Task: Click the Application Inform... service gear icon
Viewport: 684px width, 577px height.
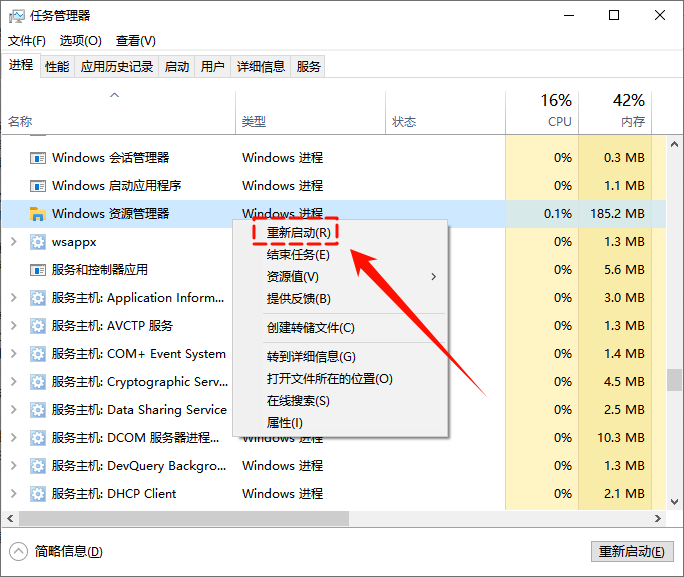Action: (x=38, y=298)
